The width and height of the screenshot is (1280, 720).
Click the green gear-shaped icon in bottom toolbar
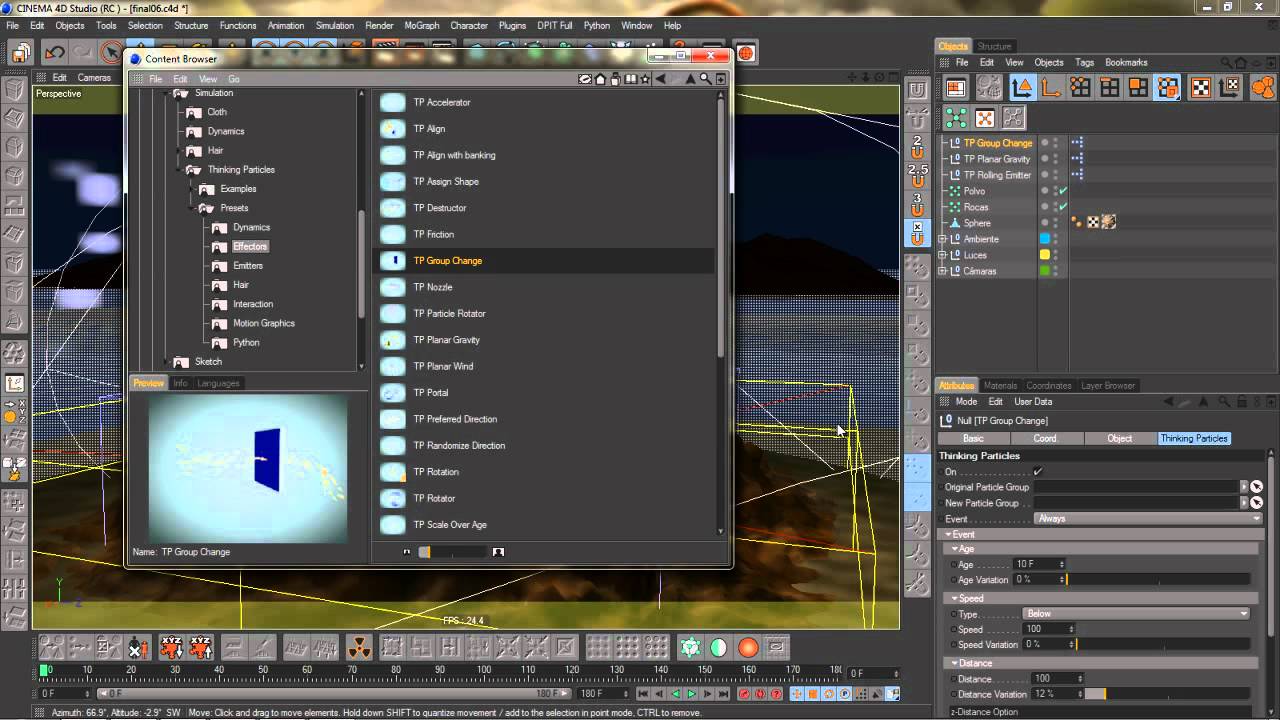[690, 647]
